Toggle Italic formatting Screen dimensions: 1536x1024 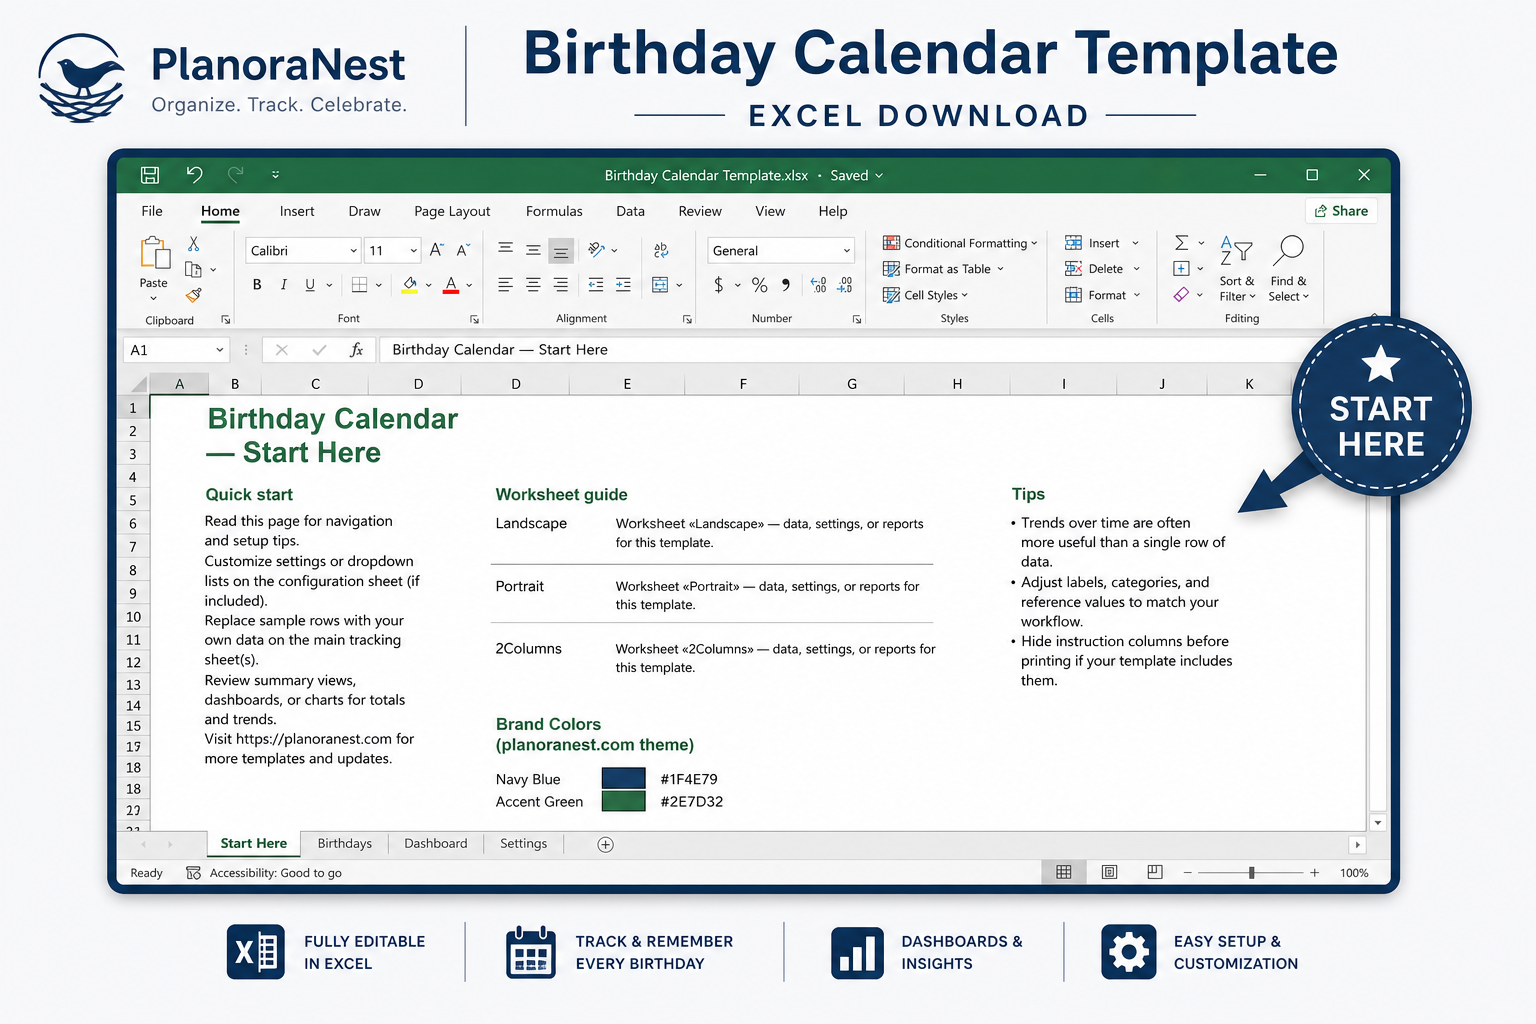point(284,285)
